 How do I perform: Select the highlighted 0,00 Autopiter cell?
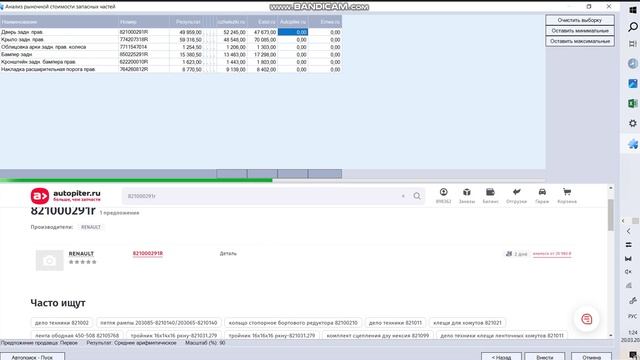[x=293, y=32]
